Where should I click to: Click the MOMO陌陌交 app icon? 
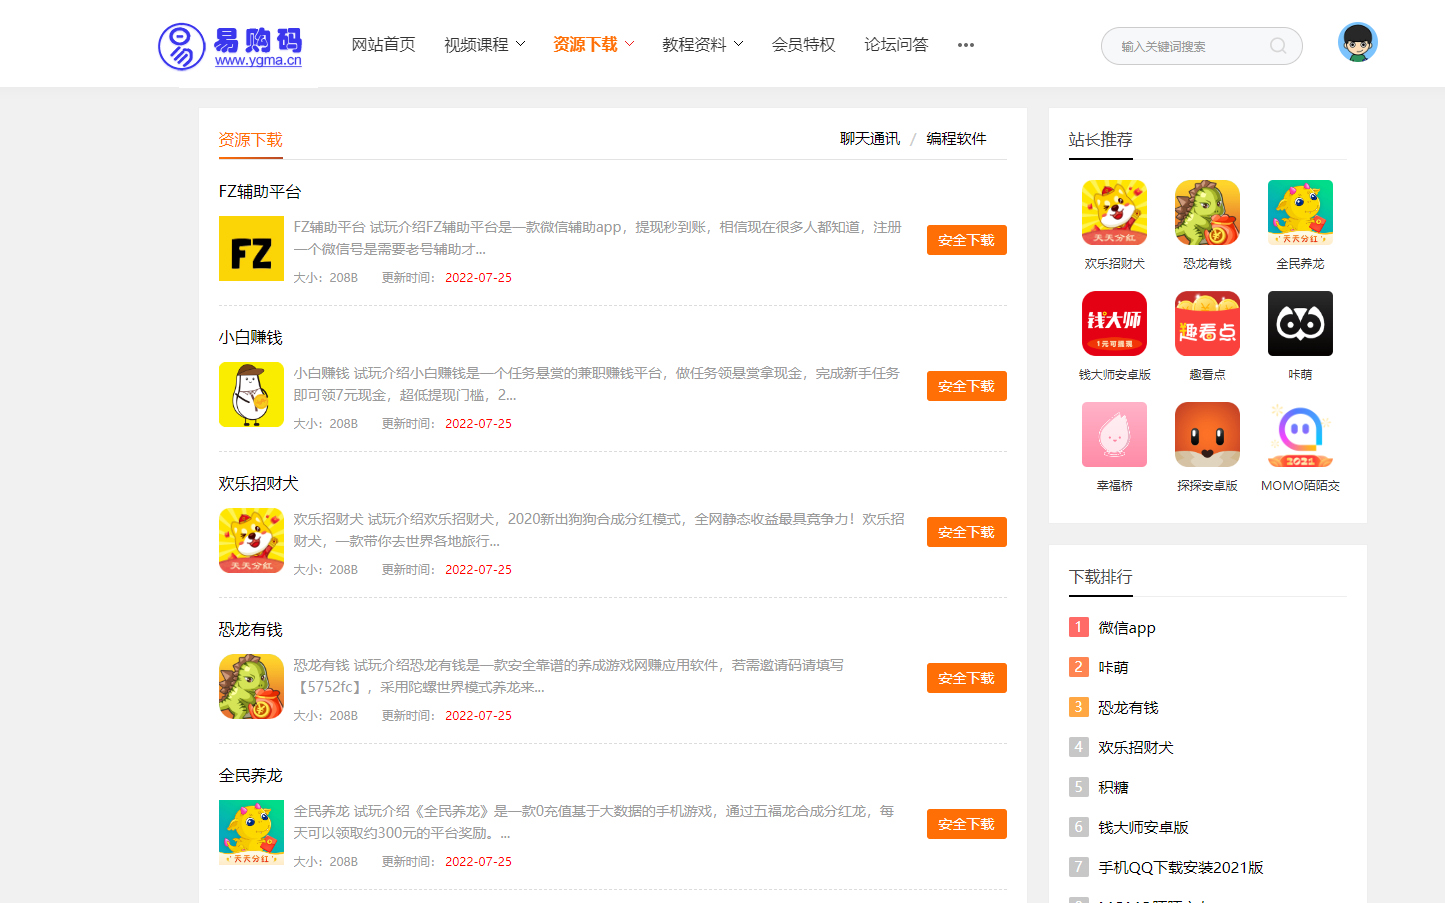[1300, 434]
